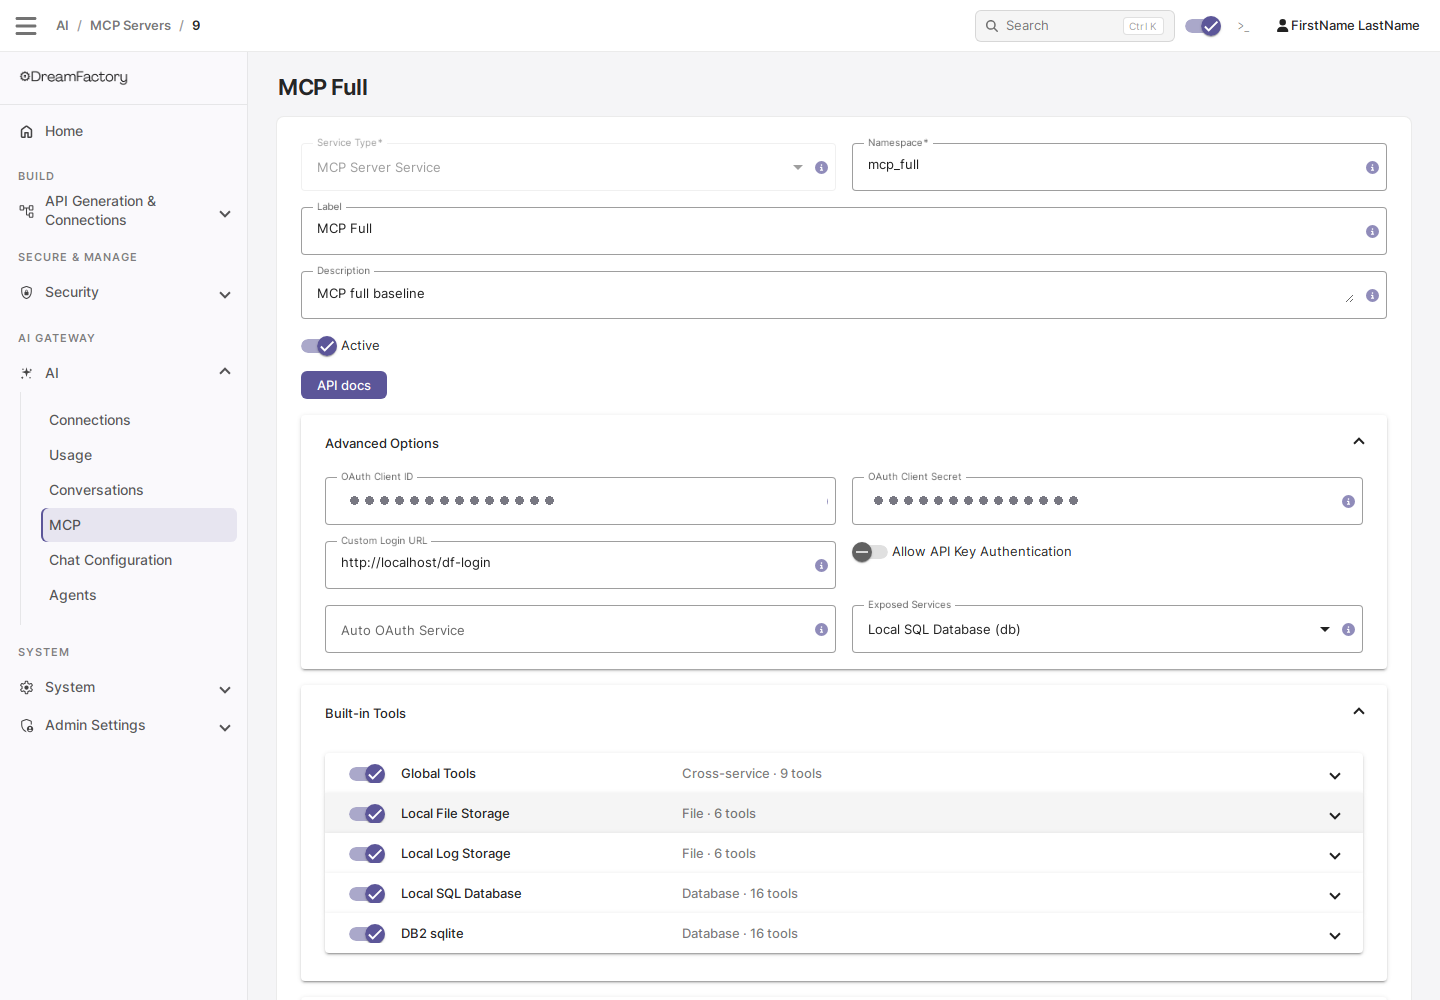Click the OAuth Client ID field
The width and height of the screenshot is (1440, 1000).
pyautogui.click(x=580, y=501)
